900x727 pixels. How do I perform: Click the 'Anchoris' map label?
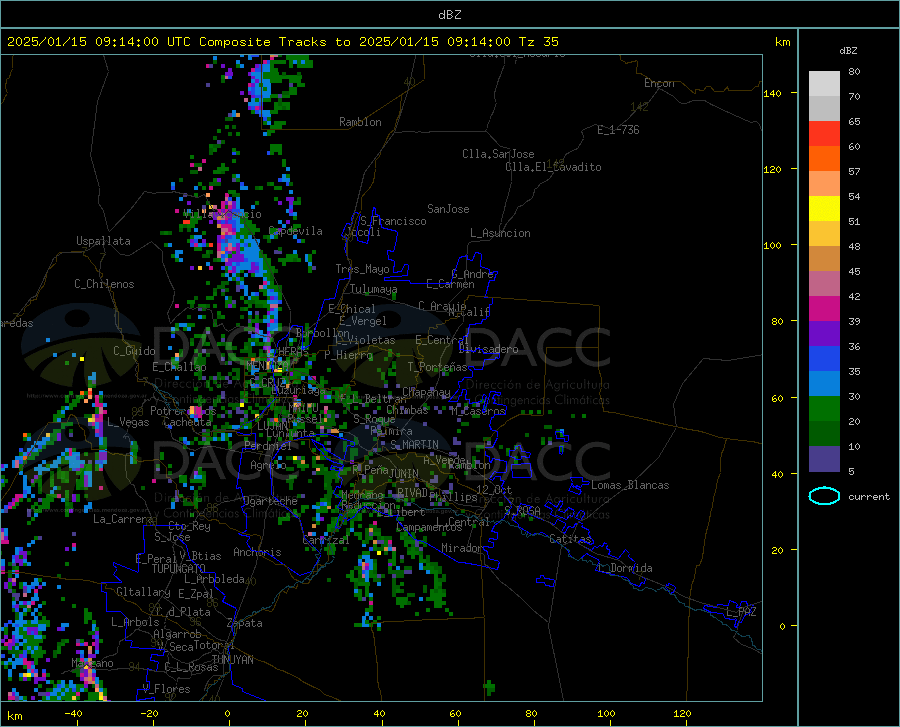tap(257, 552)
